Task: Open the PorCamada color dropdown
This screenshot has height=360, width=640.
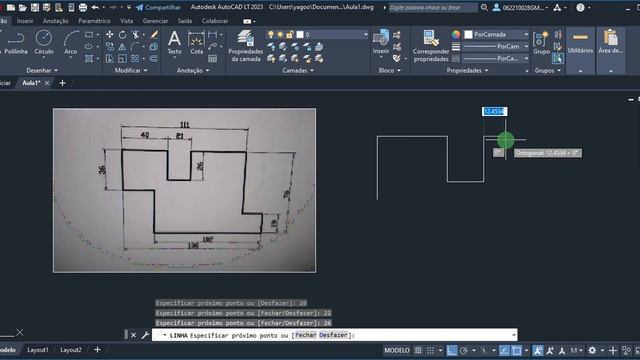Action: 526,35
